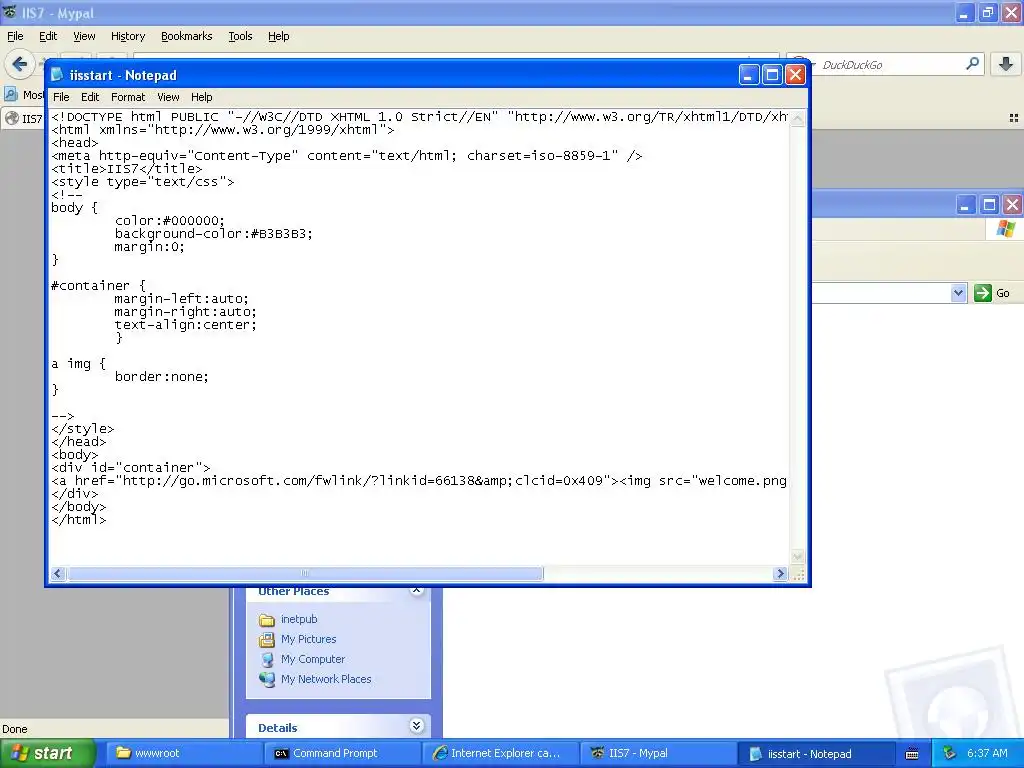The image size is (1024, 768).
Task: Open Mypal Tools menu
Action: [x=240, y=36]
